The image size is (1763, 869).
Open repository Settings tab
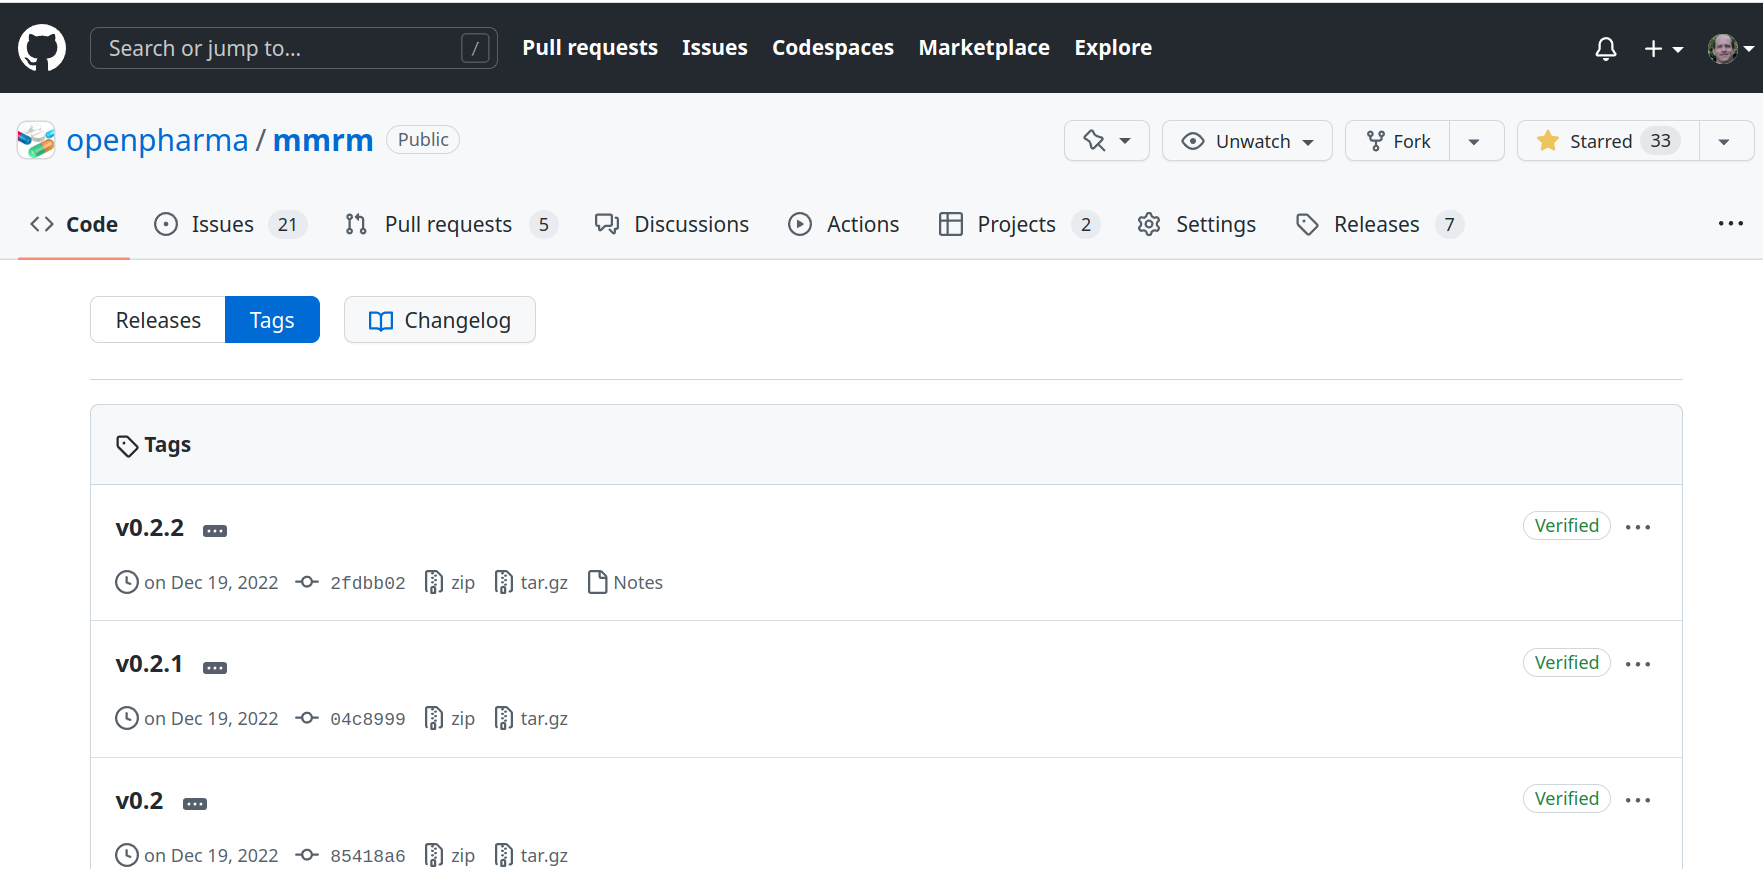(1197, 224)
